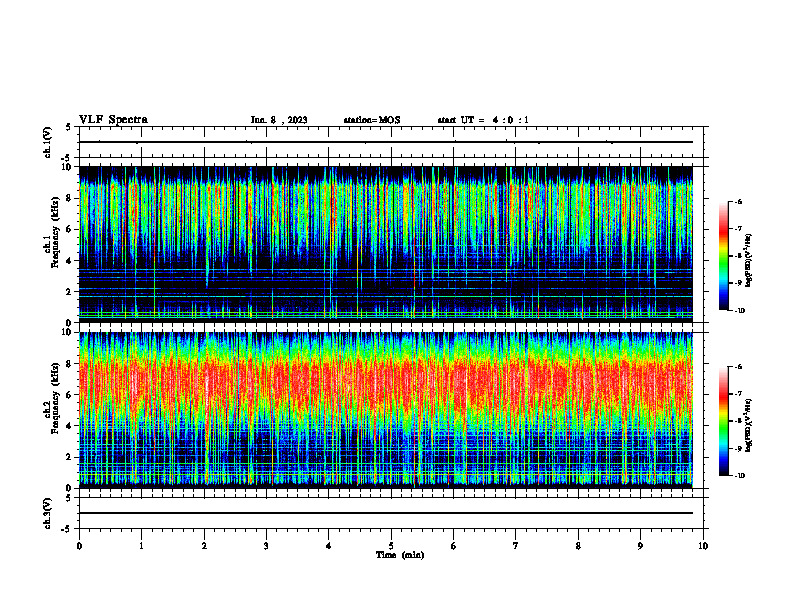Click time axis tick label "4"

[329, 546]
